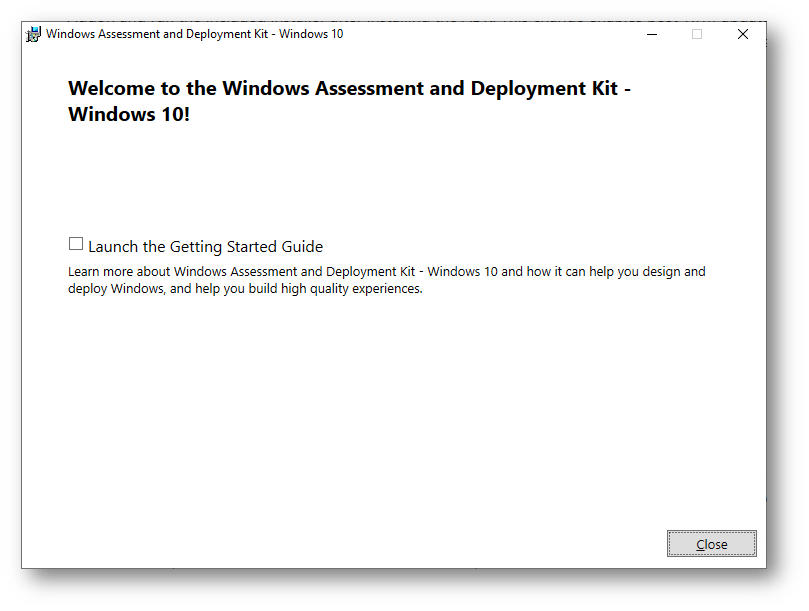The width and height of the screenshot is (809, 611).
Task: Click the installer icon in title bar
Action: tap(33, 35)
